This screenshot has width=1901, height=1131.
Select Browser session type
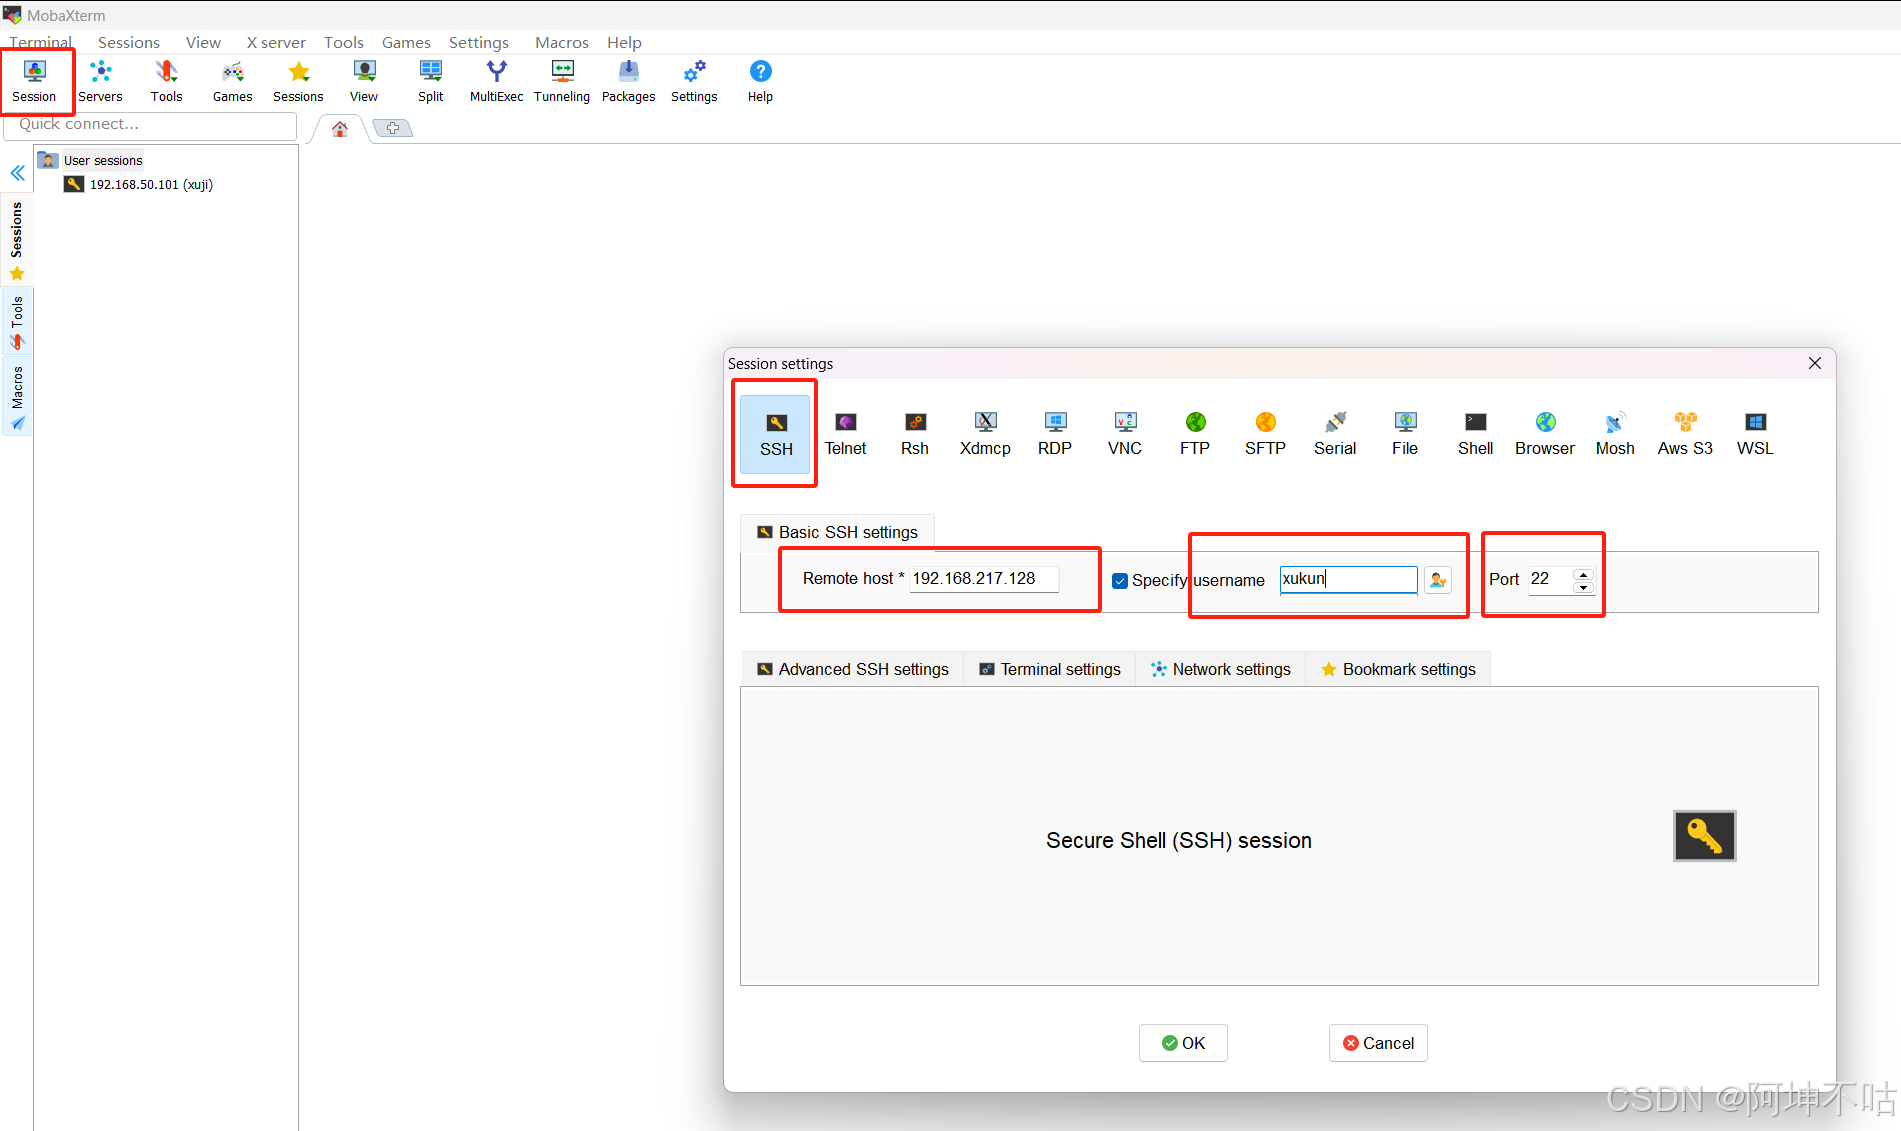click(1545, 434)
